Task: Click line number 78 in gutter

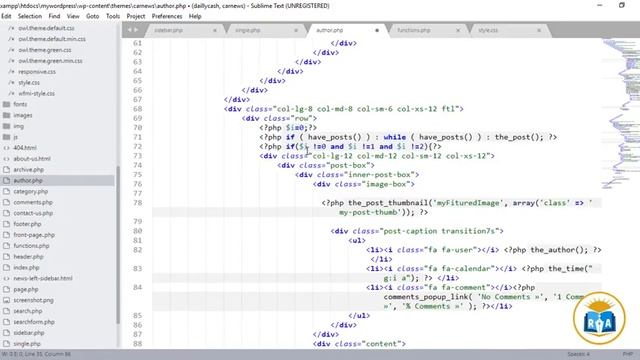Action: 138,203
